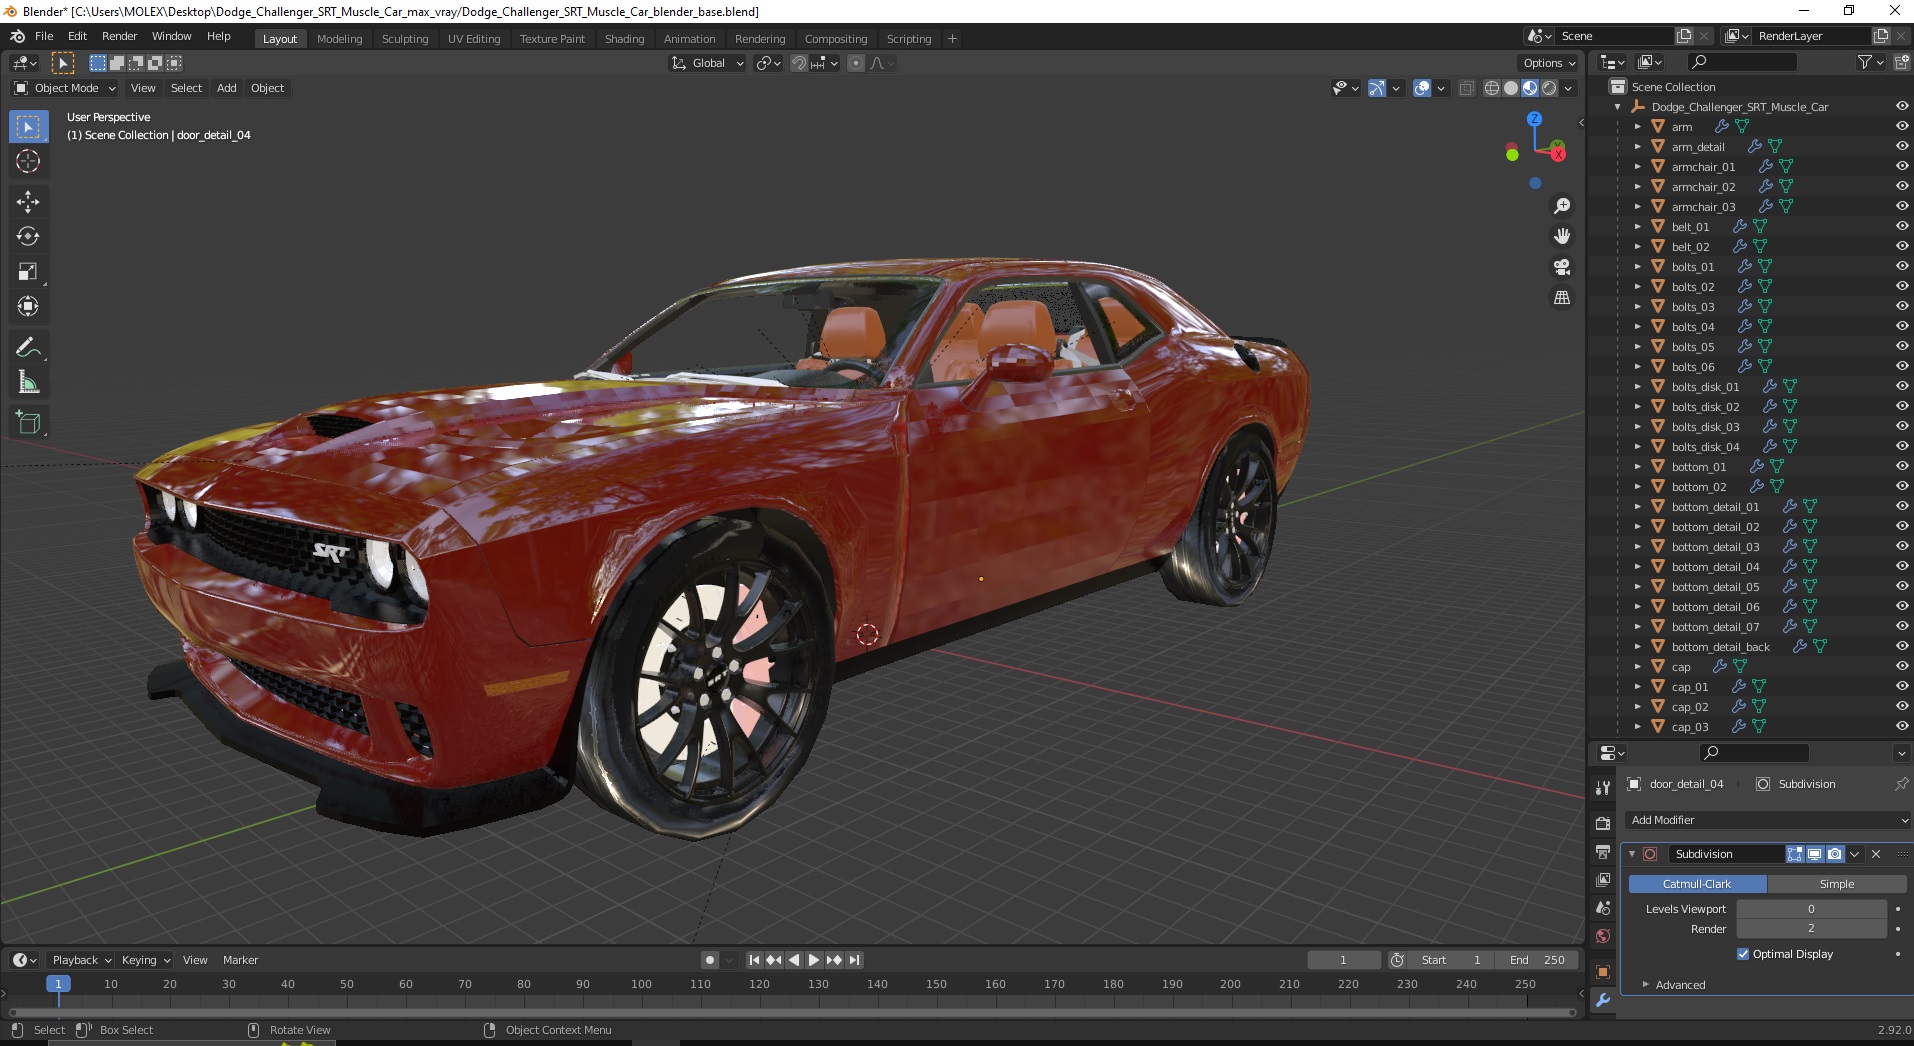
Task: Switch to the Modeling workspace tab
Action: [340, 39]
